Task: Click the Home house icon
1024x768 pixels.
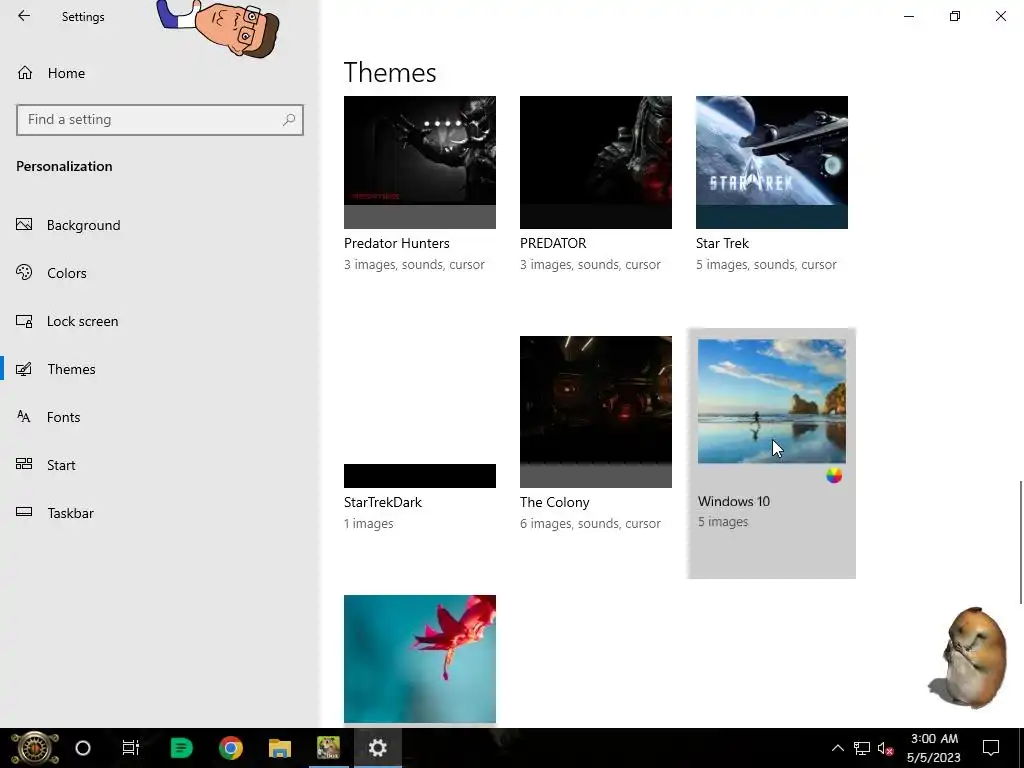Action: pyautogui.click(x=25, y=72)
